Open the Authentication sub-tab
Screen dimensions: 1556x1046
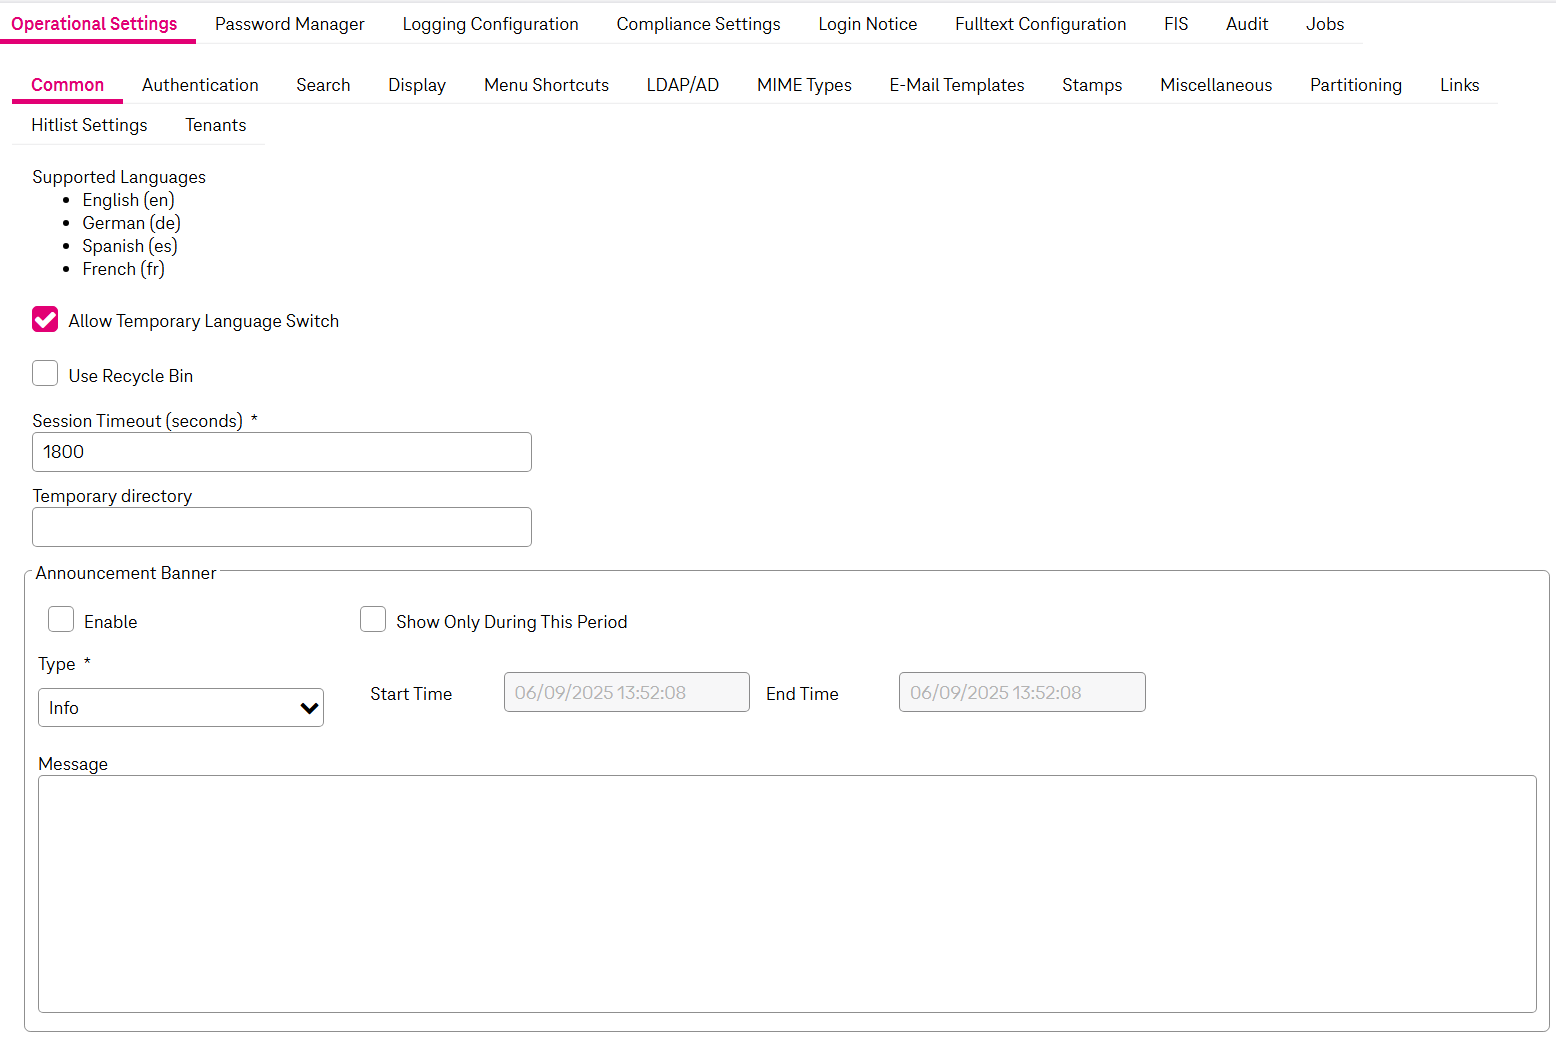pos(200,85)
